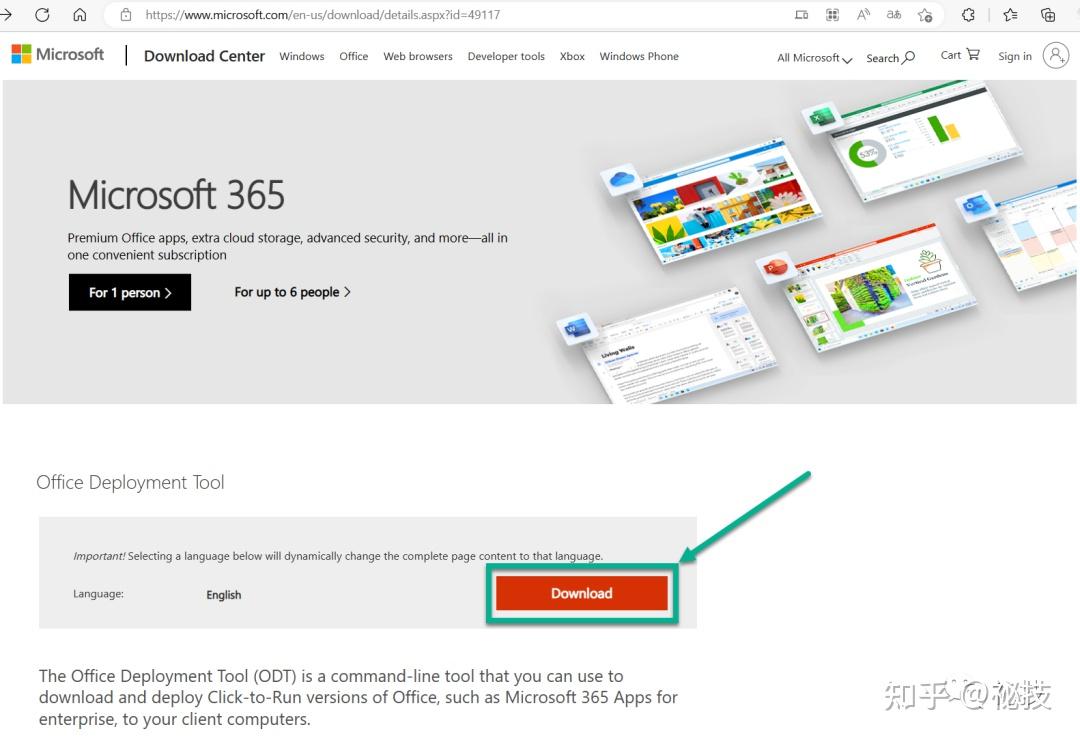
Task: Open the shopping Cart
Action: [960, 55]
